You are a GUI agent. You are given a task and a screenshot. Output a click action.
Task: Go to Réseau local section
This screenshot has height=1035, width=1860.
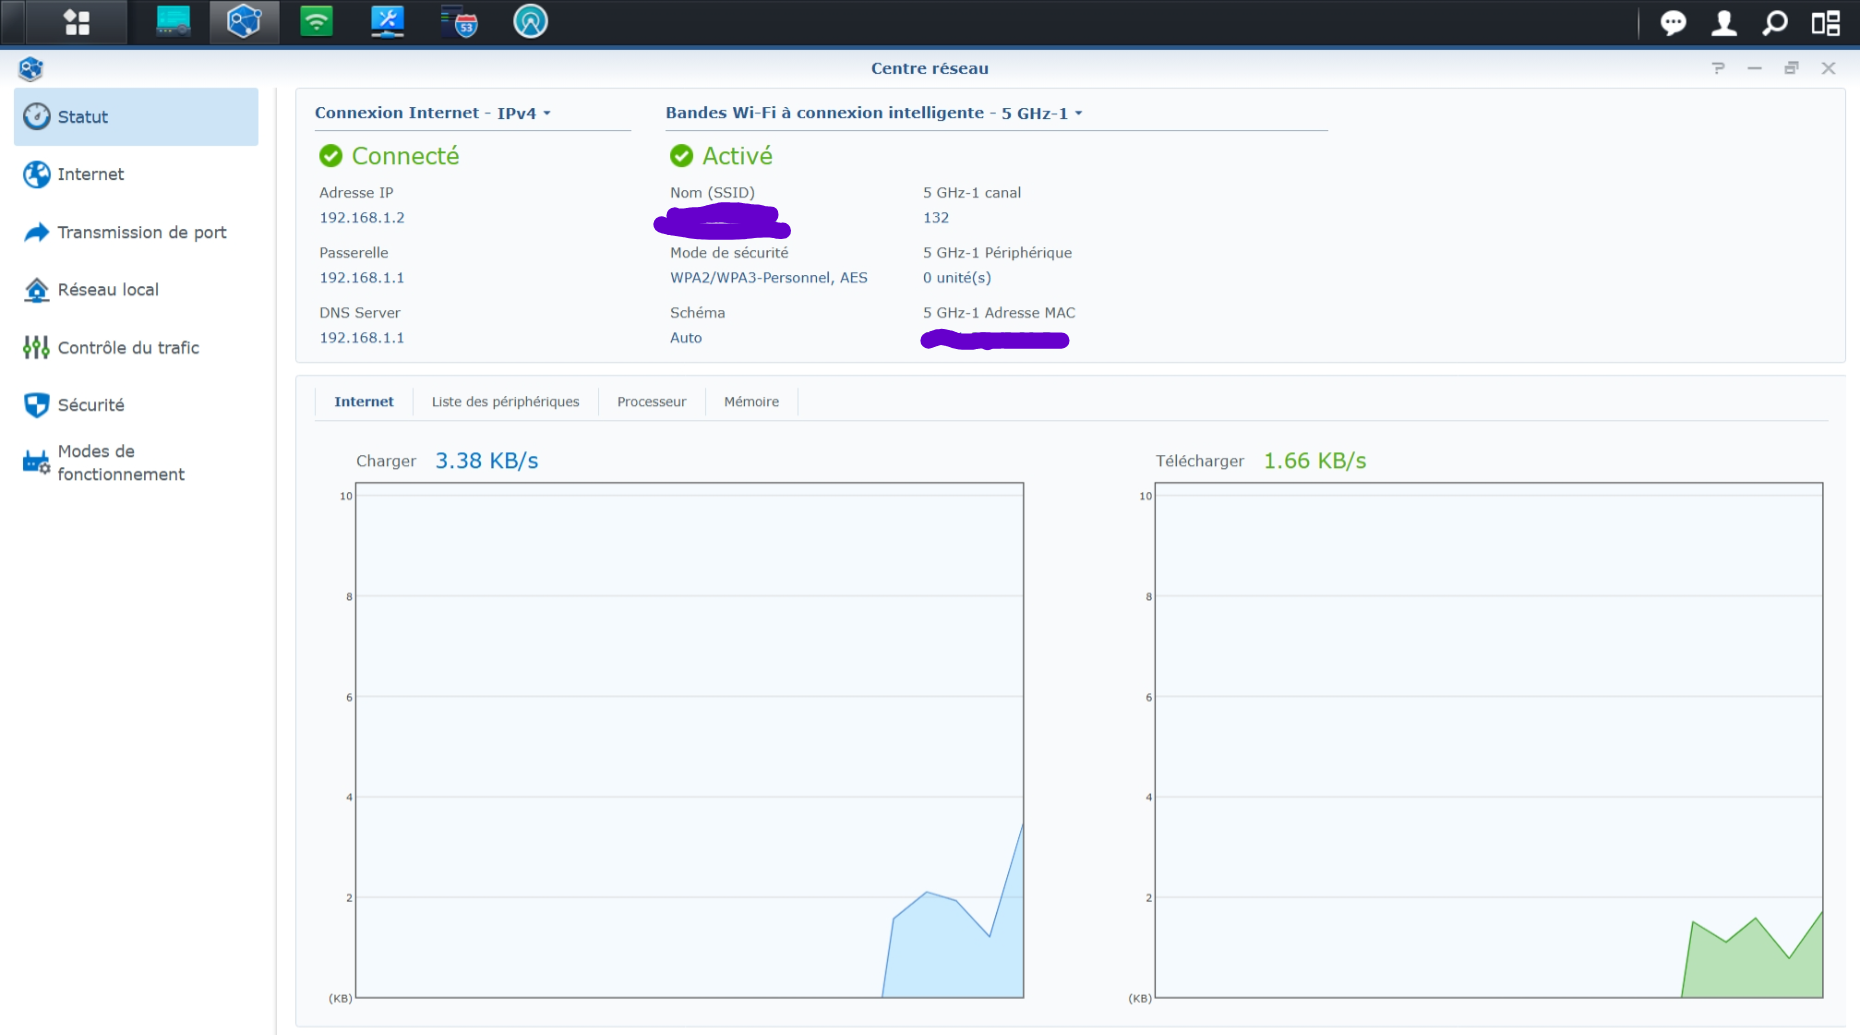click(x=108, y=290)
